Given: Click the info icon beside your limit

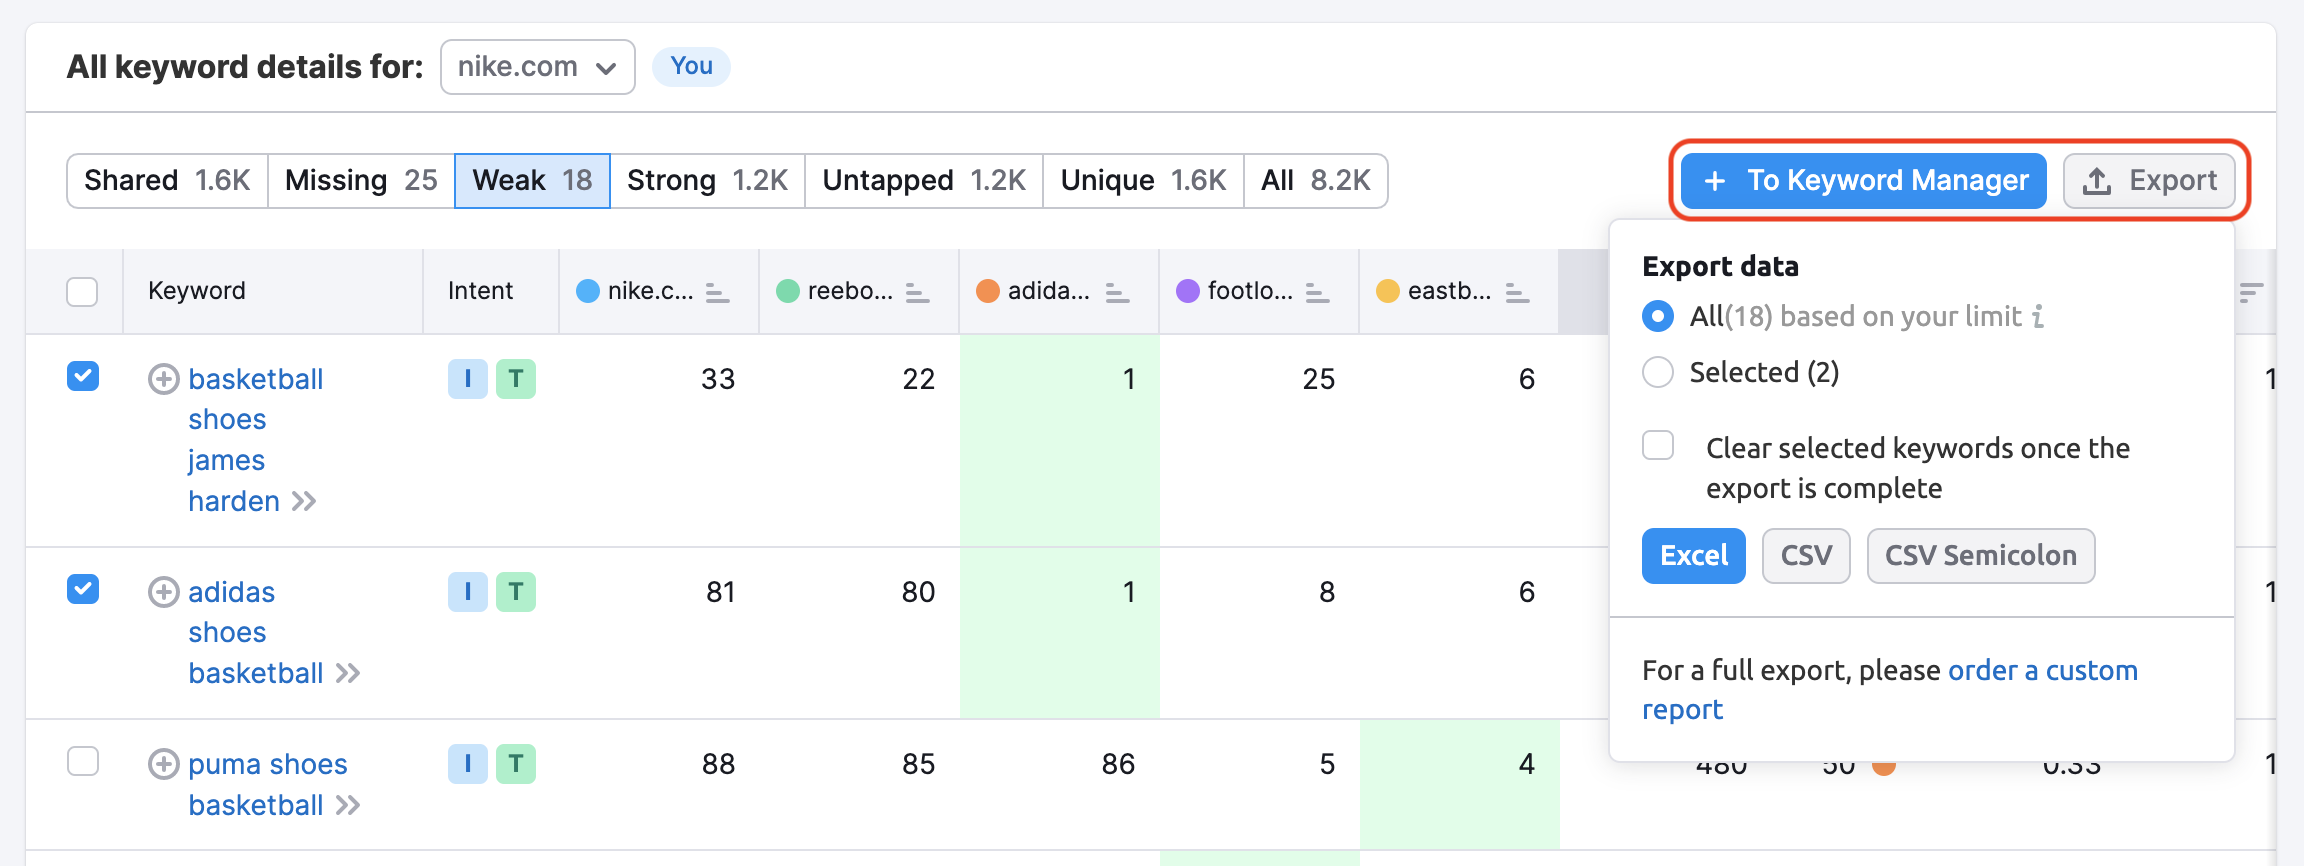Looking at the screenshot, I should point(2038,317).
